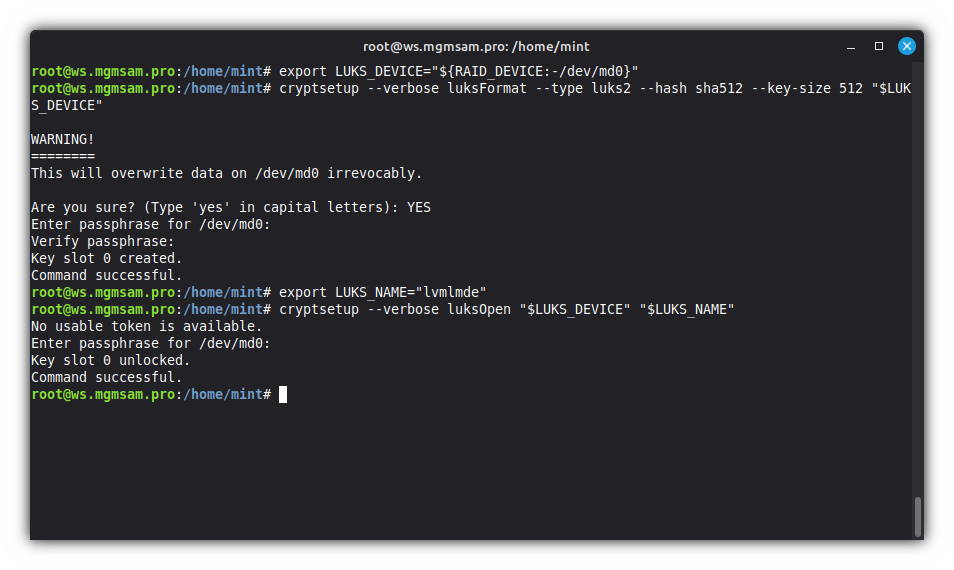The image size is (954, 570).
Task: Click the terminal vertical scrollbar thumb
Action: coord(918,516)
